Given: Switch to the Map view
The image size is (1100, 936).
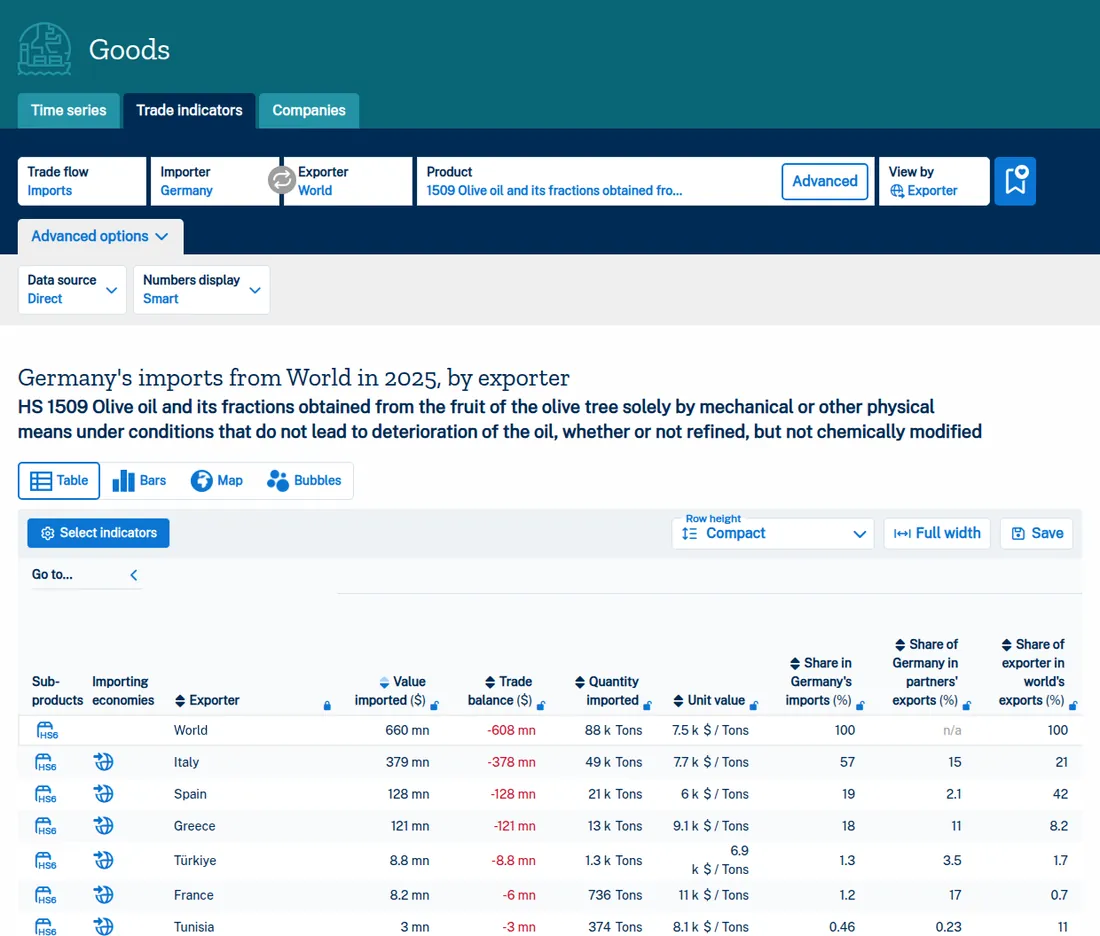Looking at the screenshot, I should 217,481.
